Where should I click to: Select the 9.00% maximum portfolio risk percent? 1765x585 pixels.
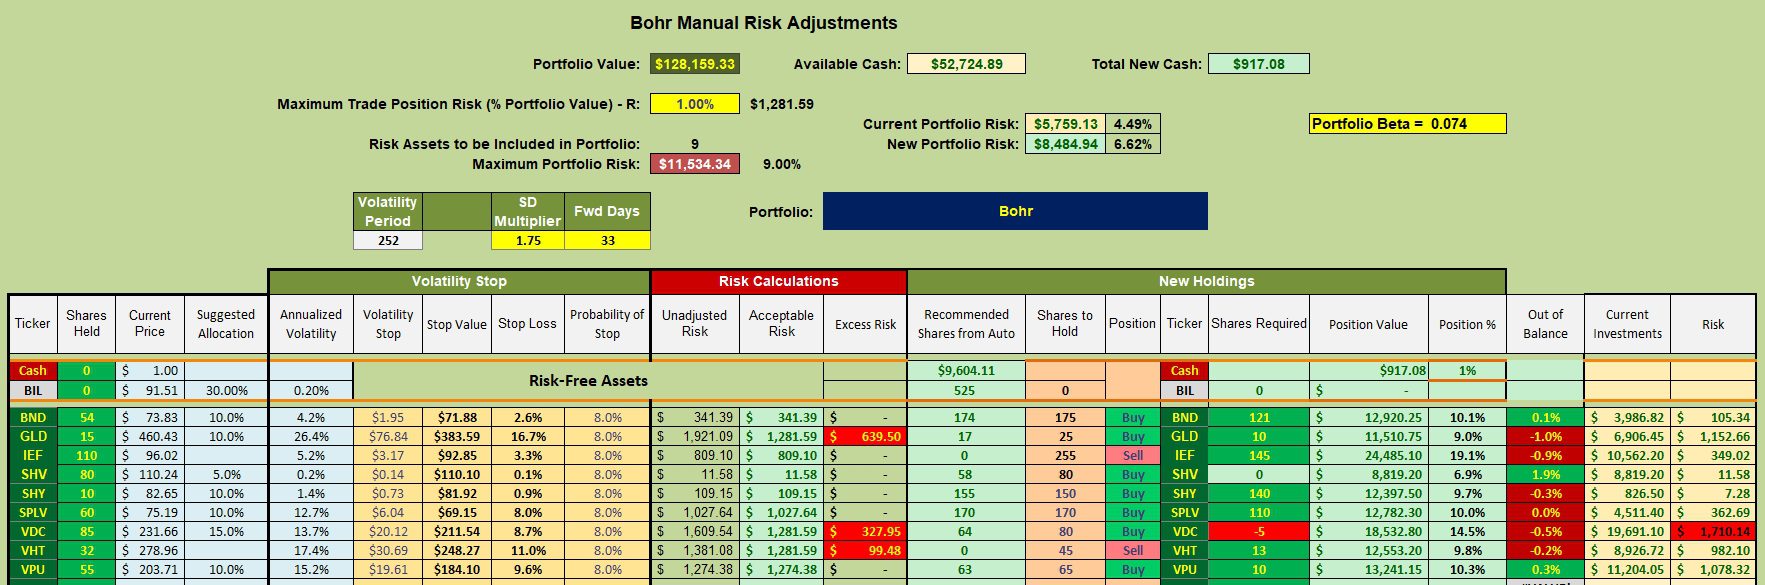point(781,164)
